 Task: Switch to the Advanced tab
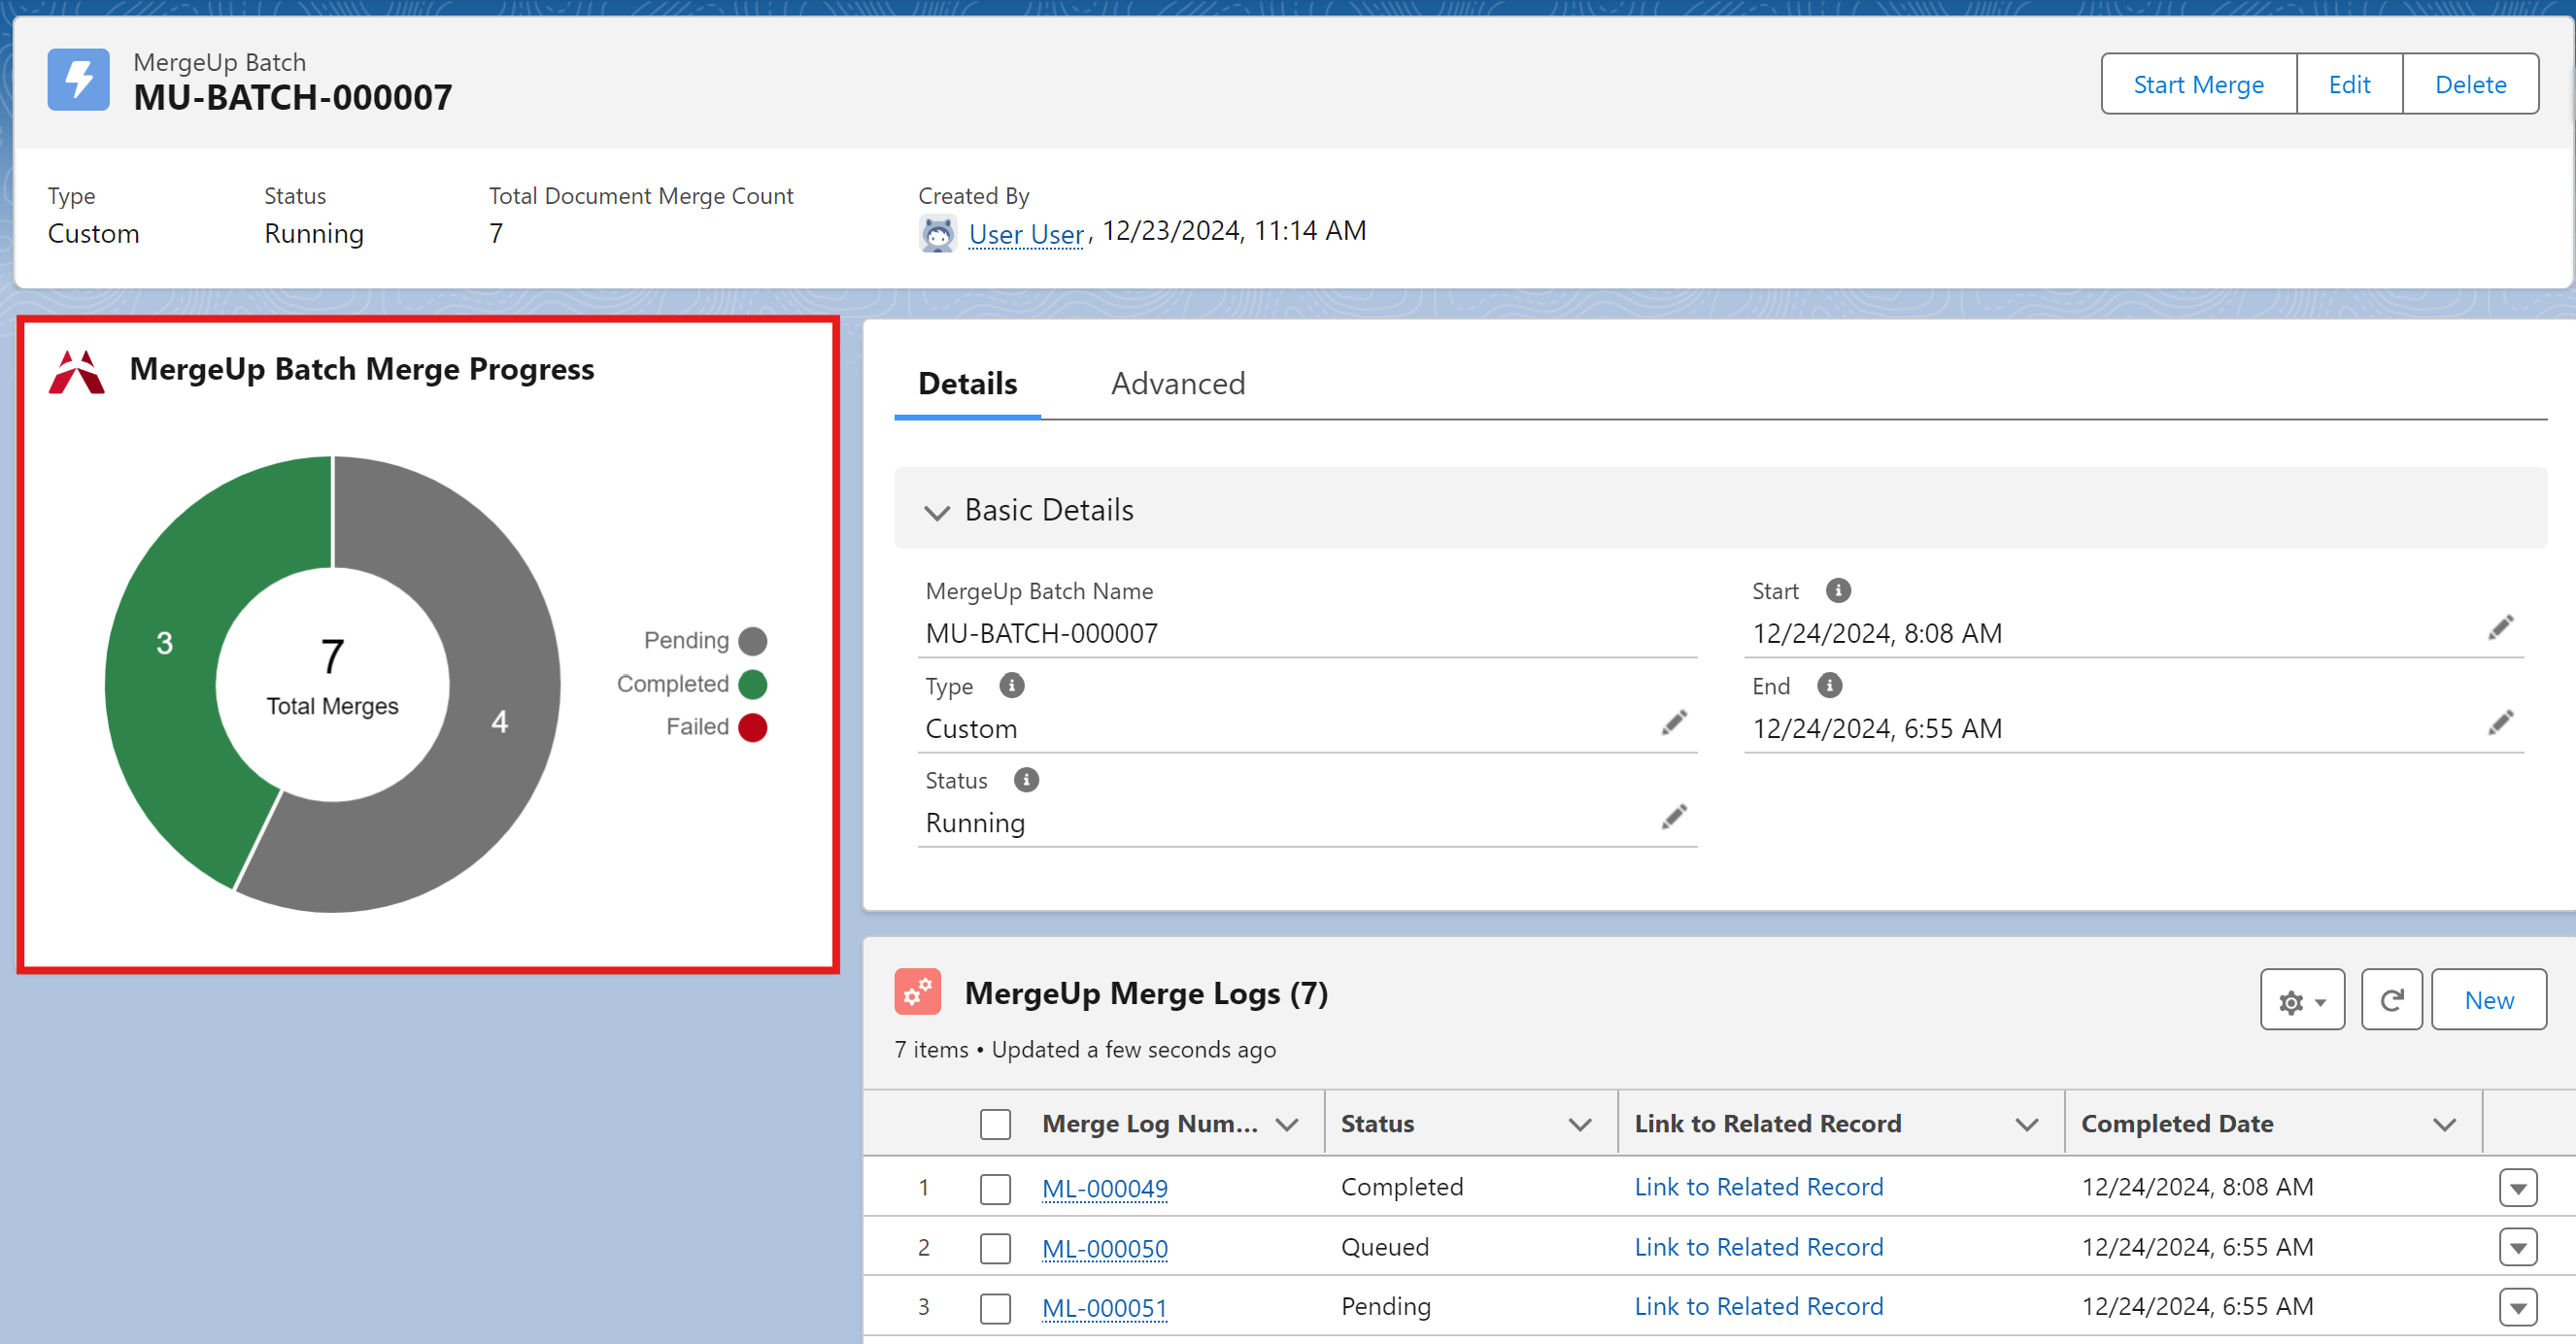pyautogui.click(x=1178, y=384)
